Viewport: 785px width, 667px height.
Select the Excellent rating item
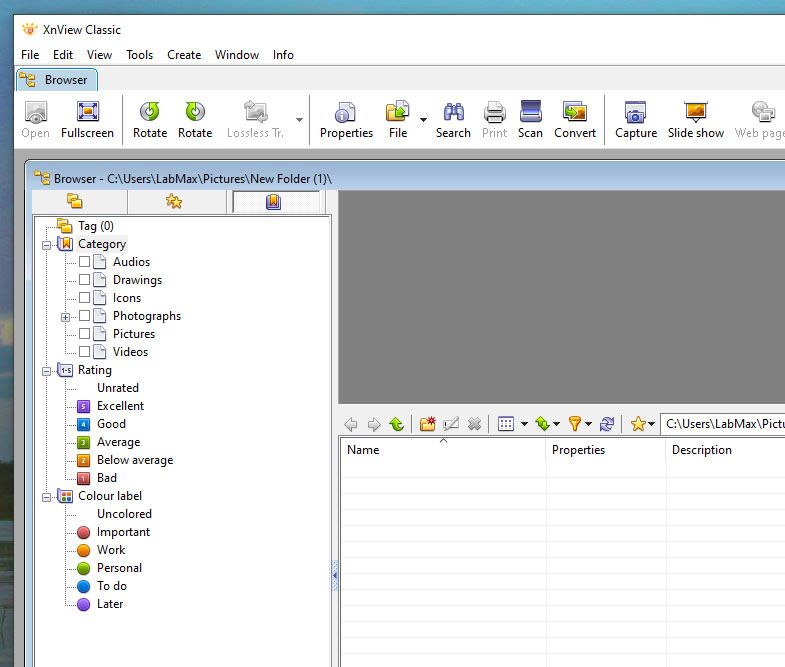(111, 406)
